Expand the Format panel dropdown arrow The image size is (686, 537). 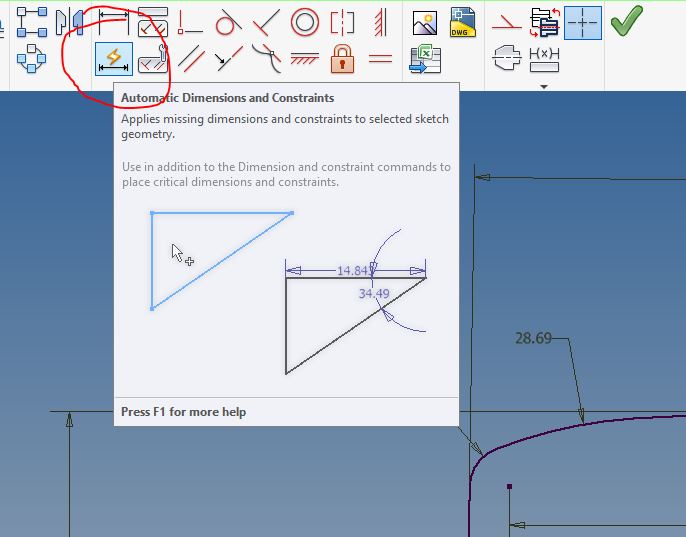[544, 87]
